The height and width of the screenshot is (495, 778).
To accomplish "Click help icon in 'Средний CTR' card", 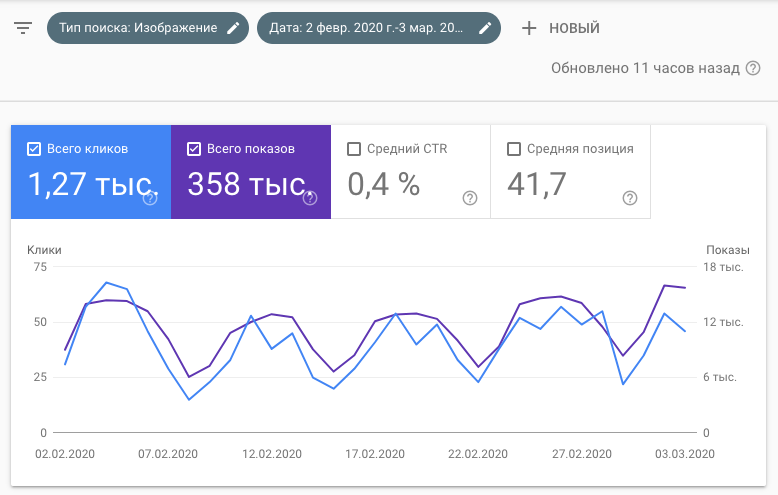I will [470, 198].
